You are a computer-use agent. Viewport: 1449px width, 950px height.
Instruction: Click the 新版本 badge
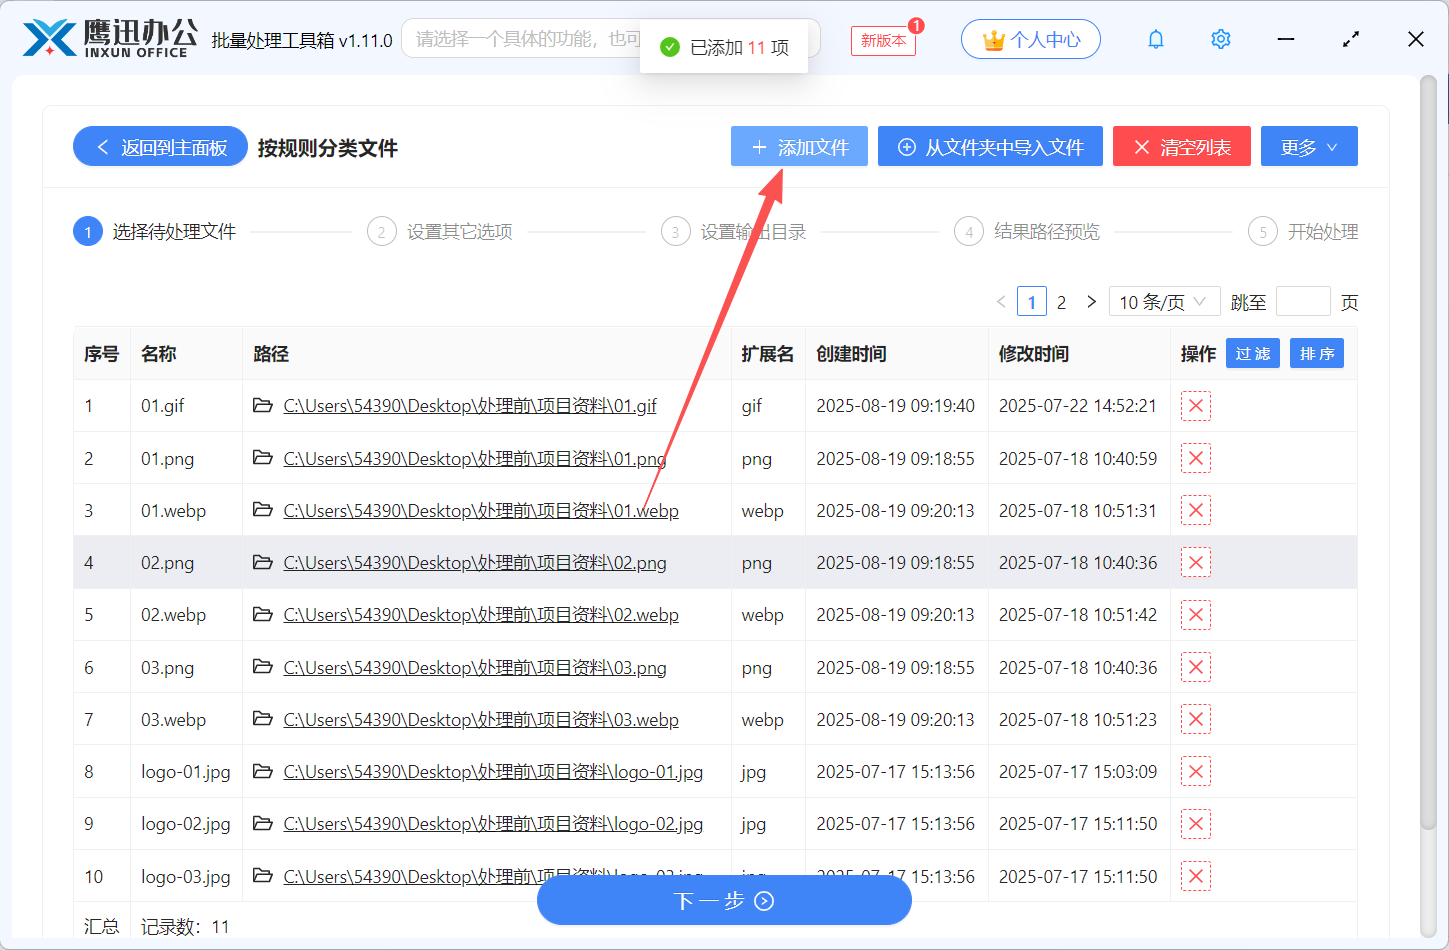pos(883,40)
